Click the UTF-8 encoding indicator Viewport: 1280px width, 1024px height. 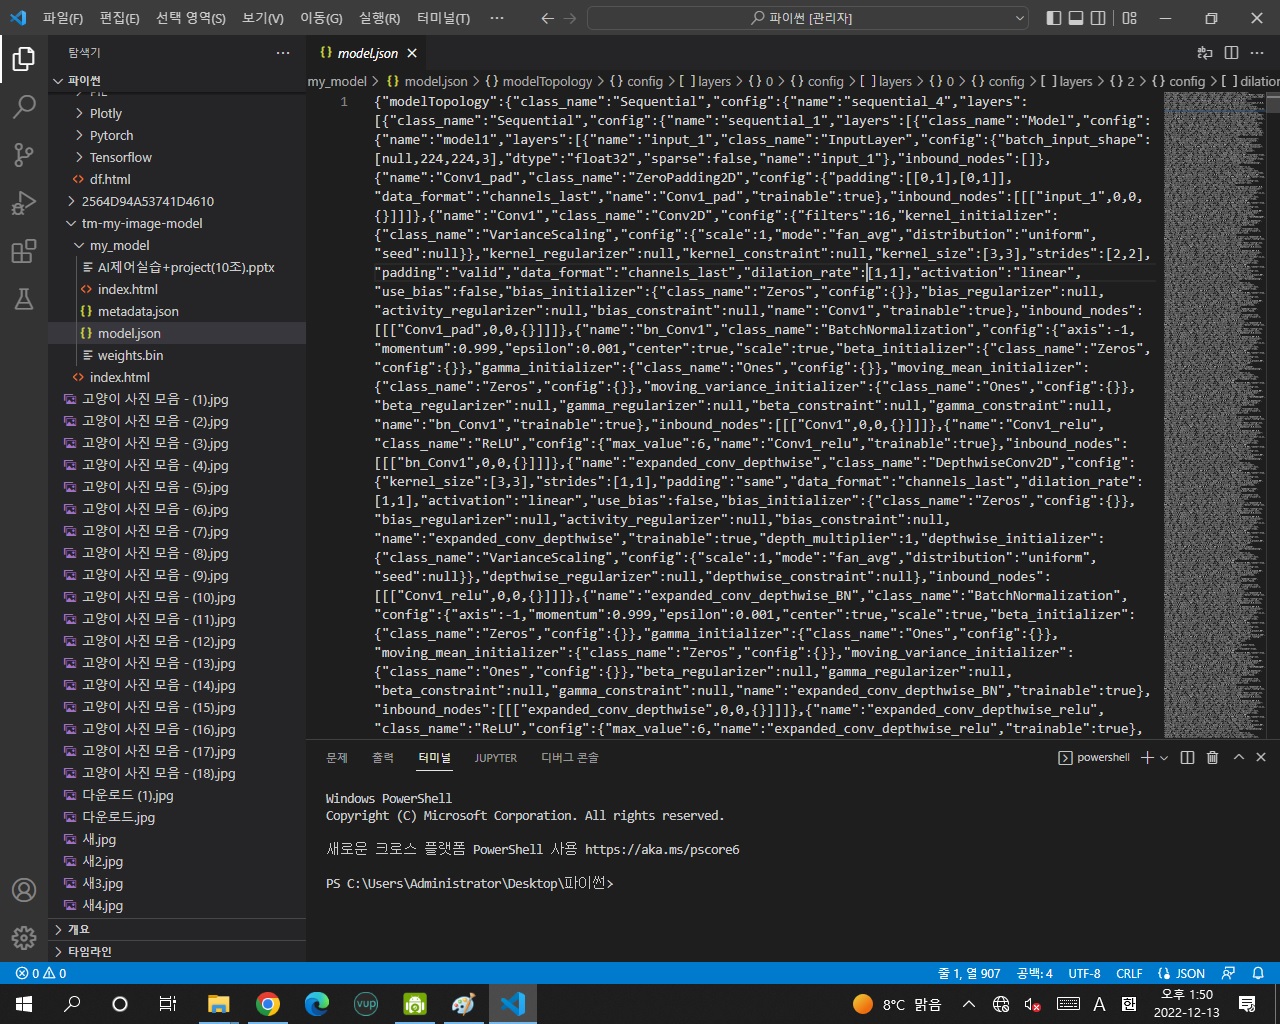click(1083, 972)
